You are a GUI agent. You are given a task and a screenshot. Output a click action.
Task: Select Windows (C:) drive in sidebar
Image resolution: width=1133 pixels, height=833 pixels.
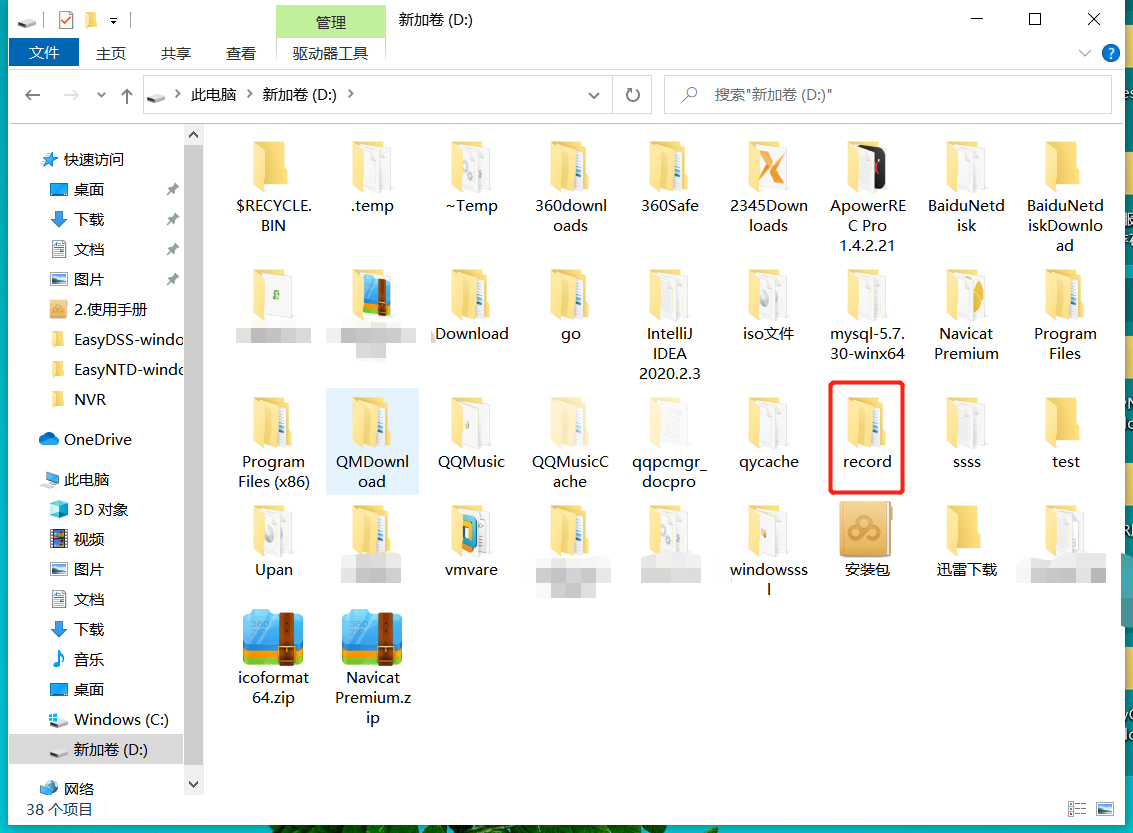pos(108,720)
